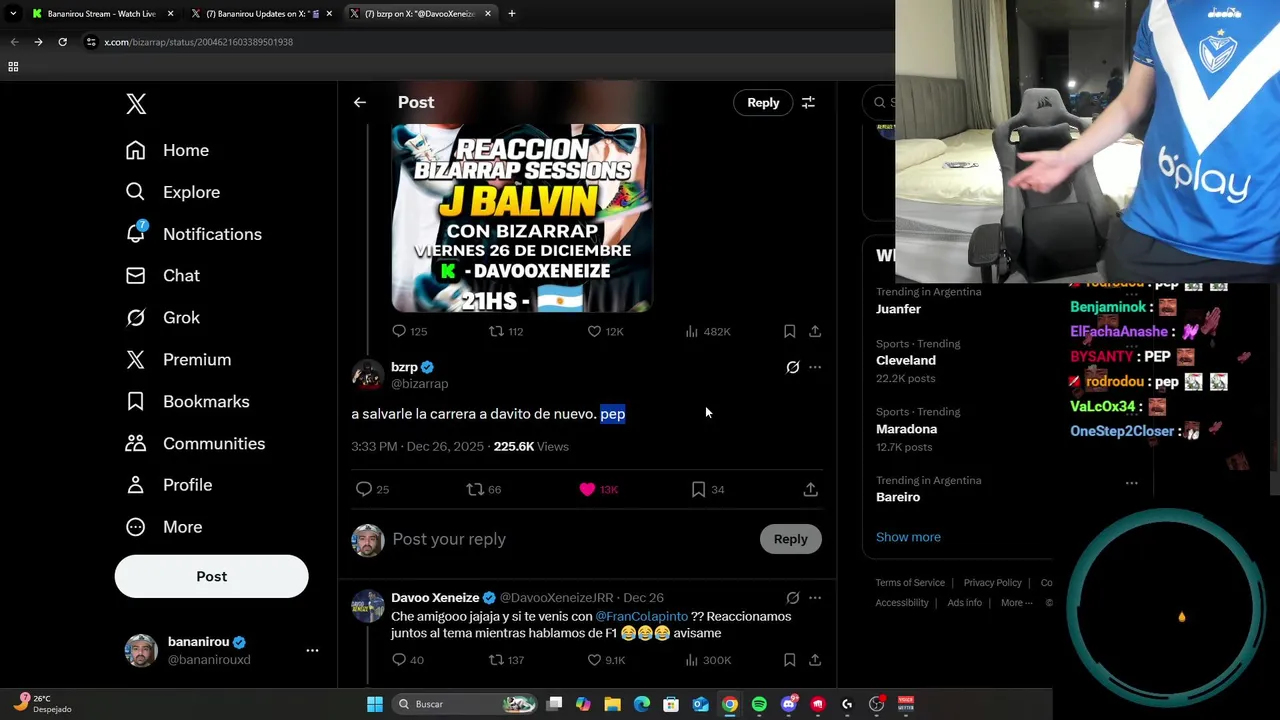1280x720 pixels.
Task: Open more options on bzrp post
Action: [x=815, y=367]
